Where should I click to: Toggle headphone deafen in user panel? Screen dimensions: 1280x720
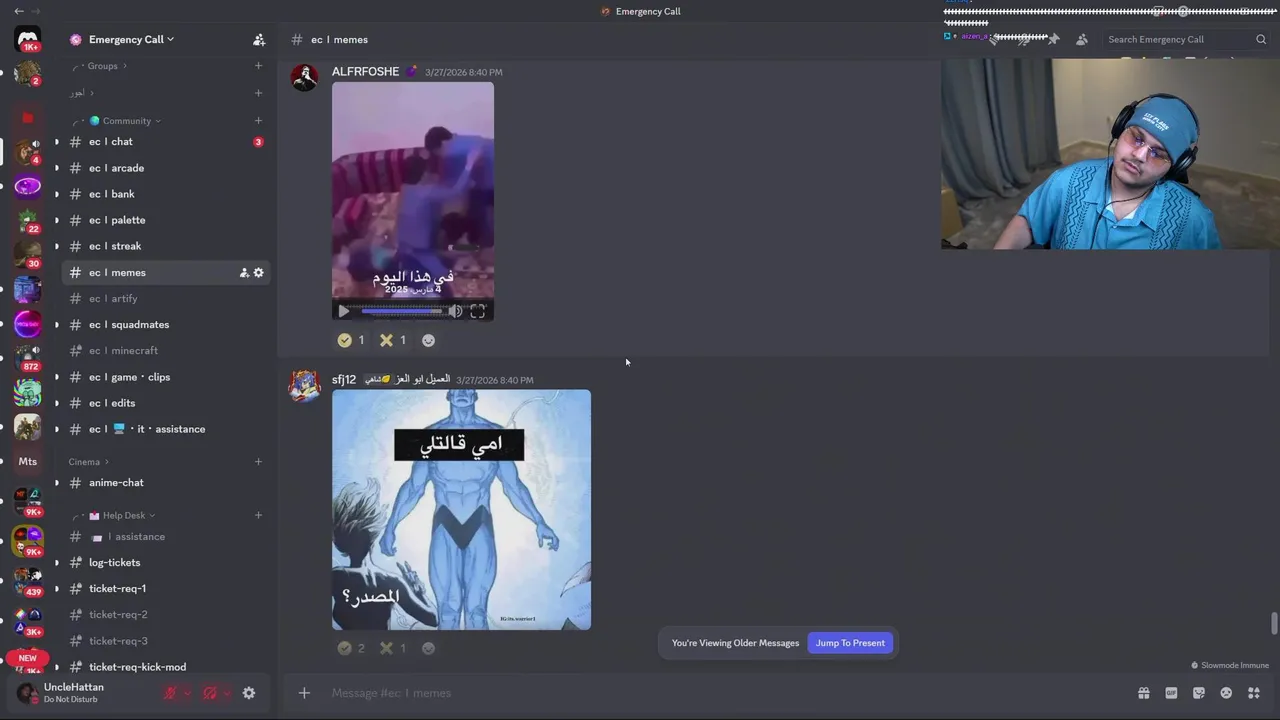click(210, 693)
